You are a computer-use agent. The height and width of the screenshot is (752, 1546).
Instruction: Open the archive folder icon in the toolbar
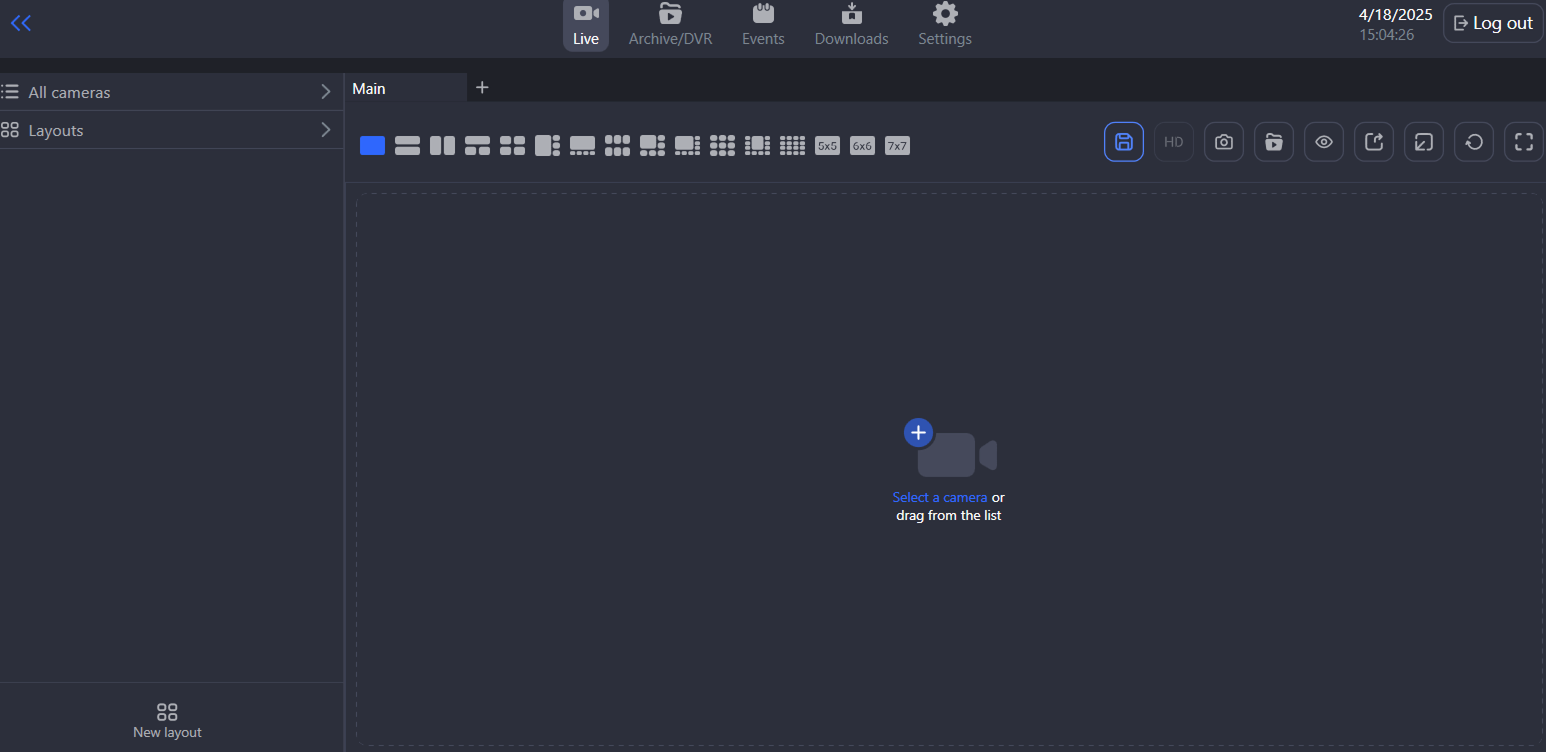click(1273, 142)
